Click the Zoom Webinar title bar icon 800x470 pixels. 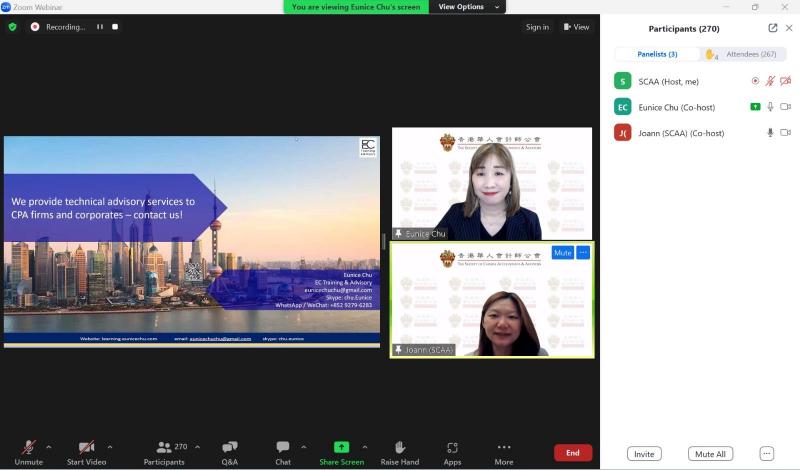click(x=6, y=7)
